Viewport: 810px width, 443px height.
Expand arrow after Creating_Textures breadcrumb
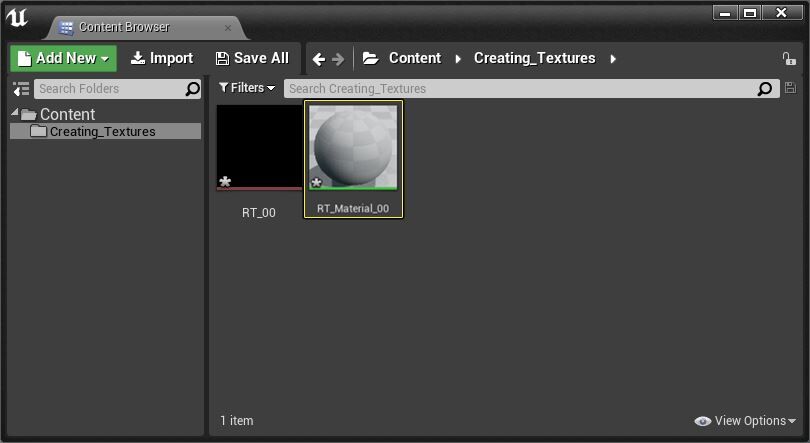tap(613, 59)
